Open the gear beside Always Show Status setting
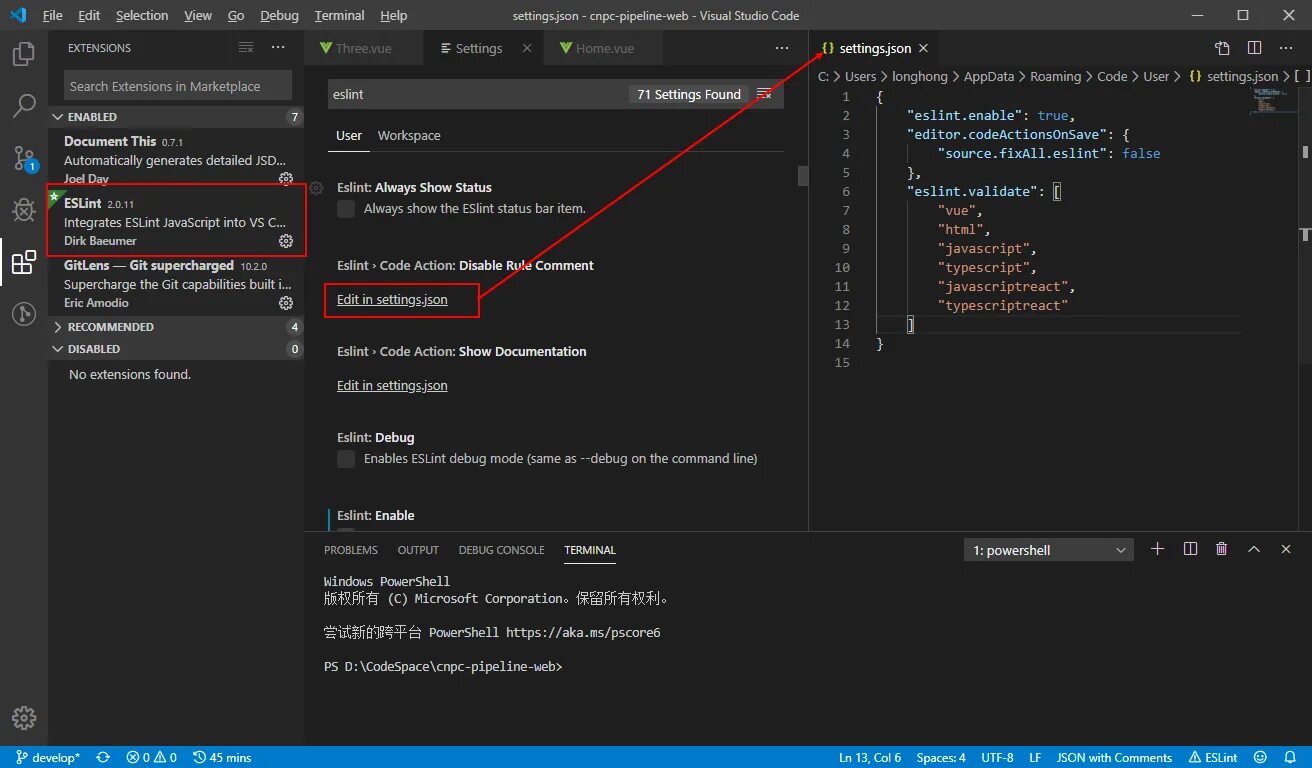The image size is (1312, 768). tap(316, 188)
